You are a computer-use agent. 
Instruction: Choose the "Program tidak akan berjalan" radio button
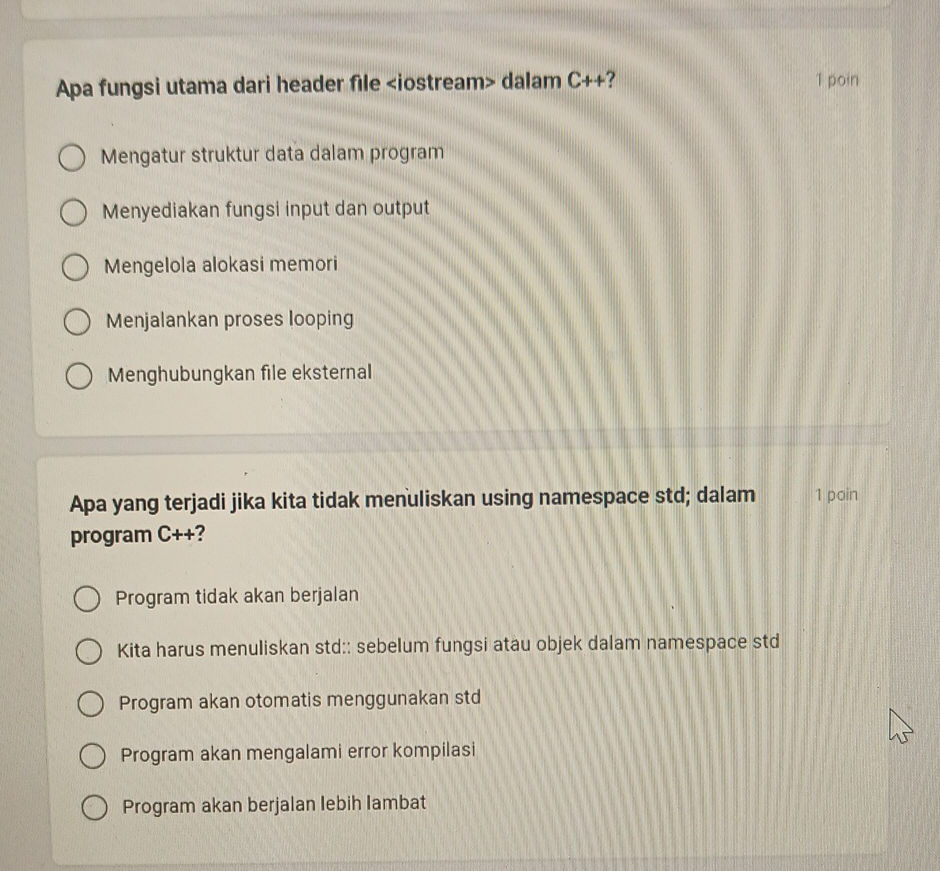pyautogui.click(x=87, y=599)
